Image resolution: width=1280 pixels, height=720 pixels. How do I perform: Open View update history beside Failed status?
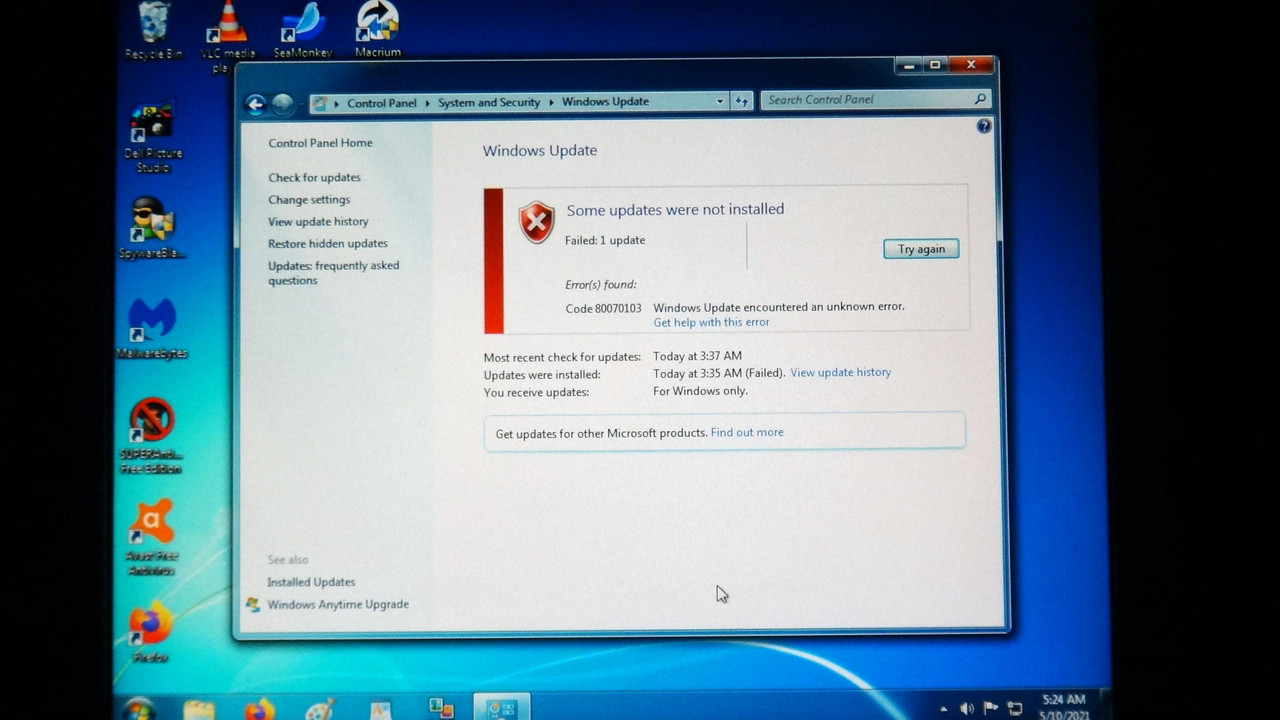[x=840, y=372]
